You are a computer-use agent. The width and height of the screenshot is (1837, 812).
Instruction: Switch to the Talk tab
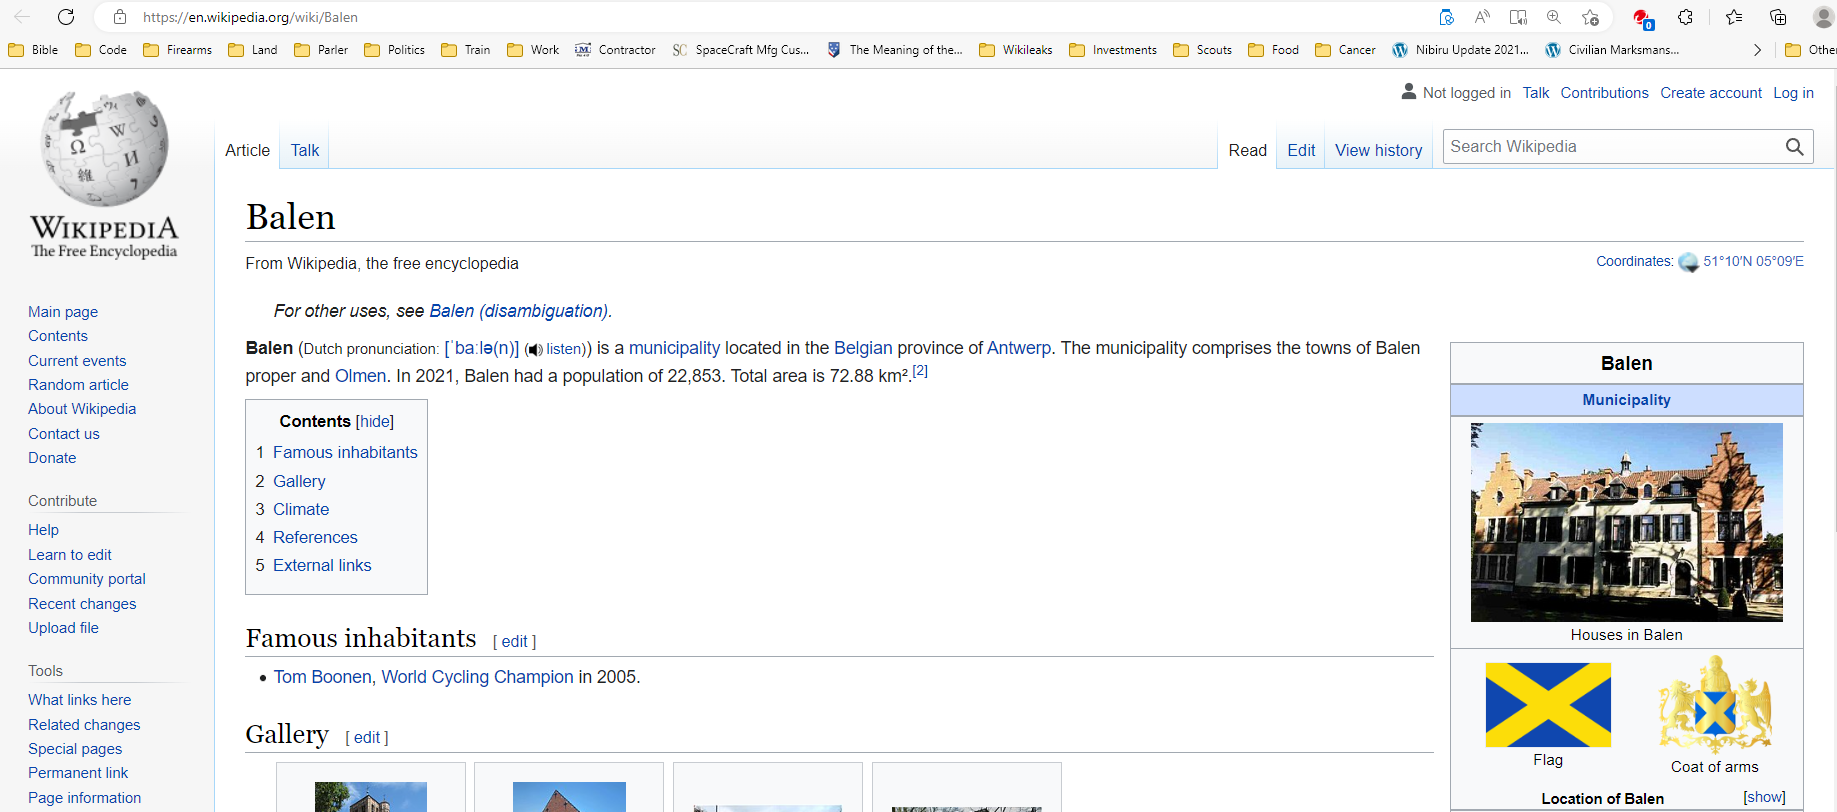tap(305, 150)
